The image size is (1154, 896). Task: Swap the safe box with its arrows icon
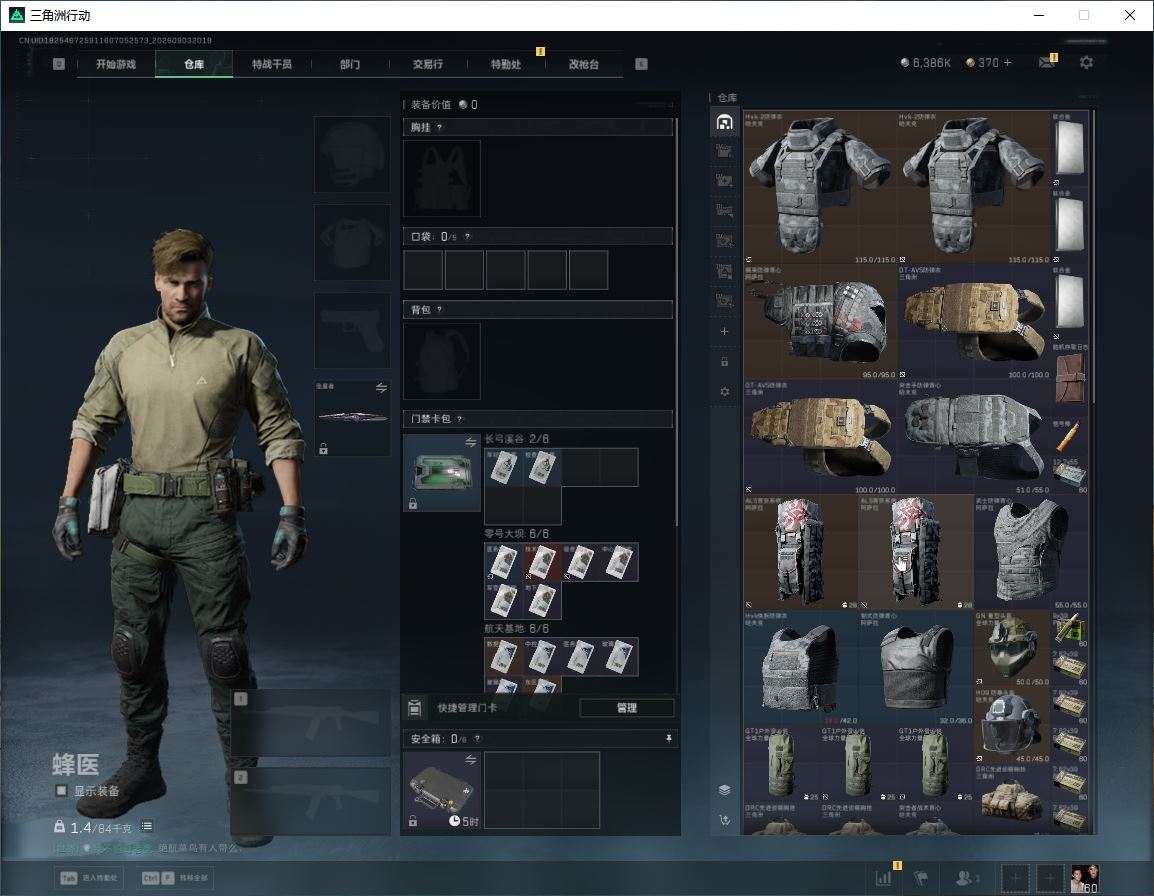[x=470, y=759]
